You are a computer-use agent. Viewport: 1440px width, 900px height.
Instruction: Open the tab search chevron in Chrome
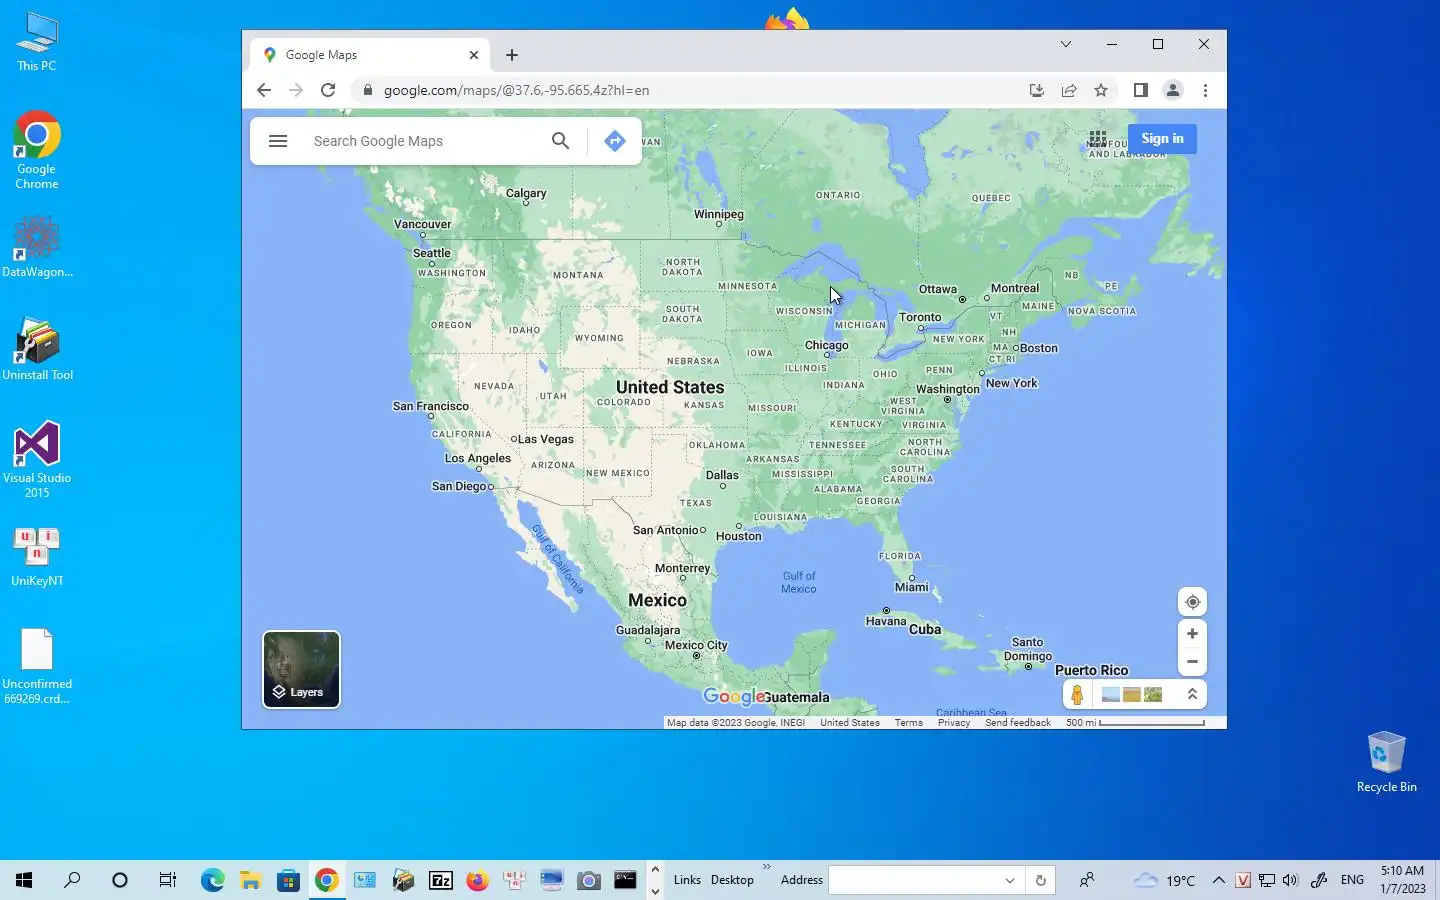point(1066,44)
